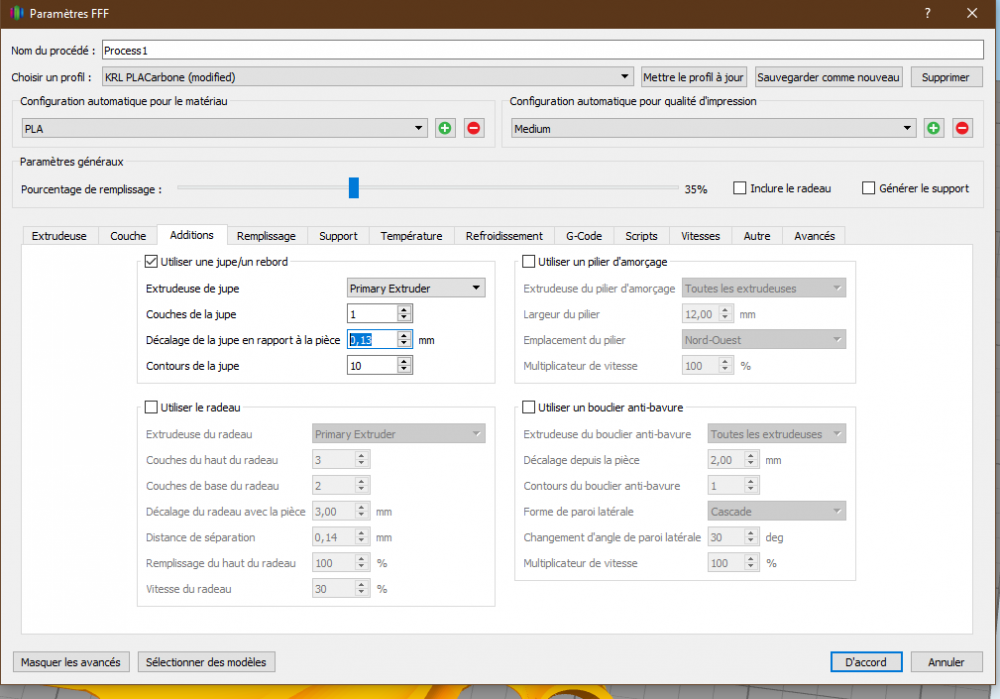This screenshot has height=699, width=1000.
Task: Open the Avancés tab
Action: coord(814,235)
